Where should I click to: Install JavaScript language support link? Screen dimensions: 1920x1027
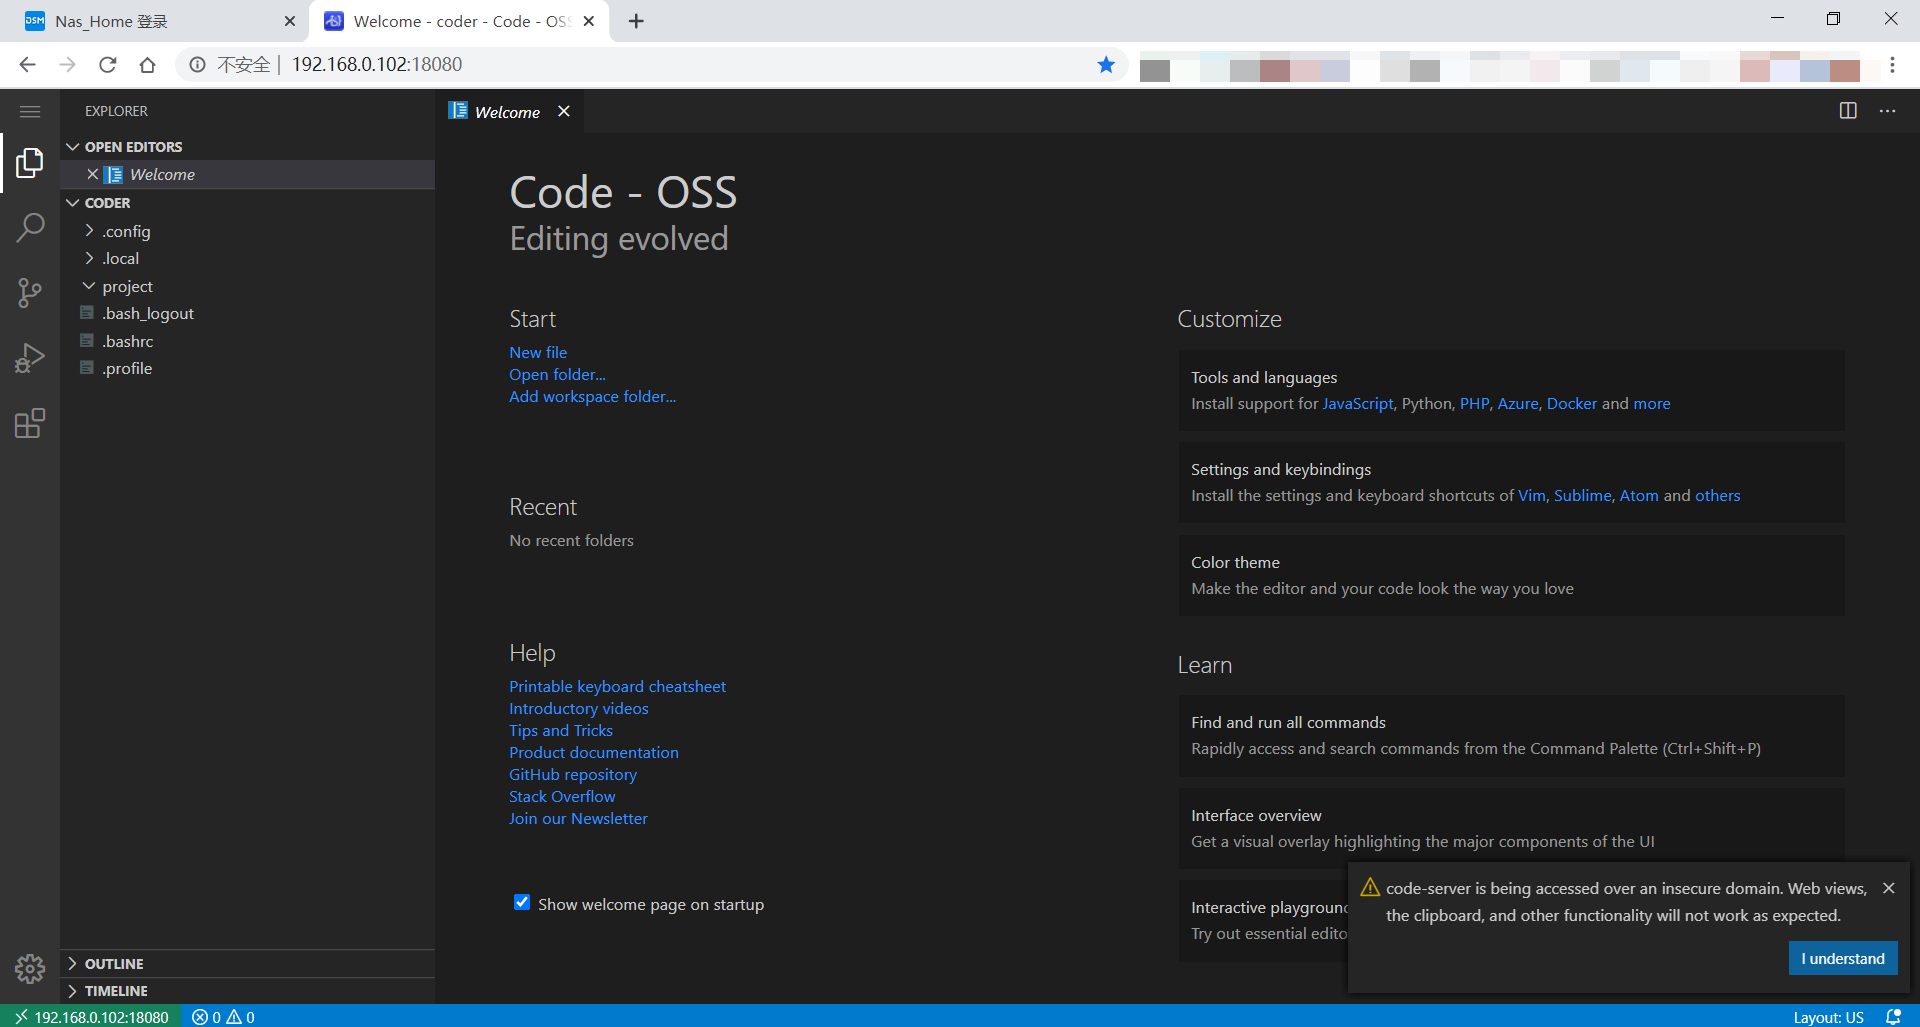[1357, 403]
